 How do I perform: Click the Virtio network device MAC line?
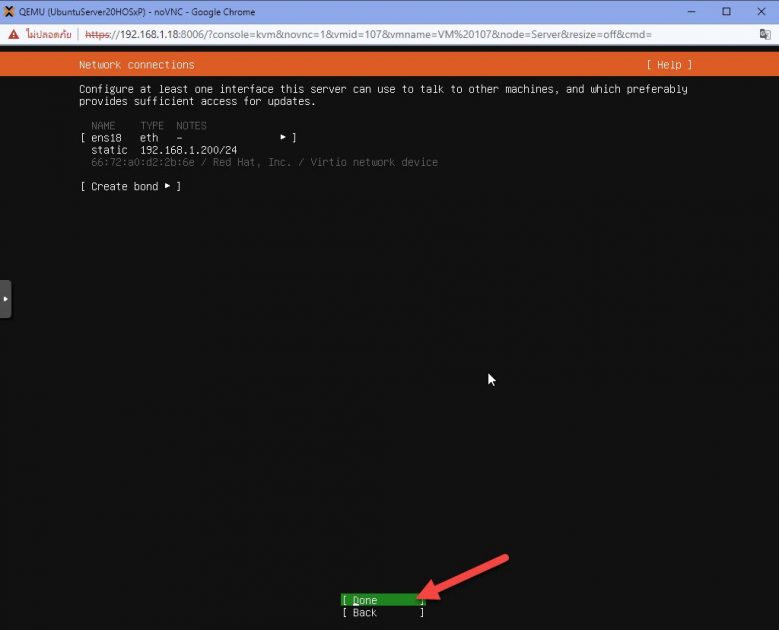(264, 162)
